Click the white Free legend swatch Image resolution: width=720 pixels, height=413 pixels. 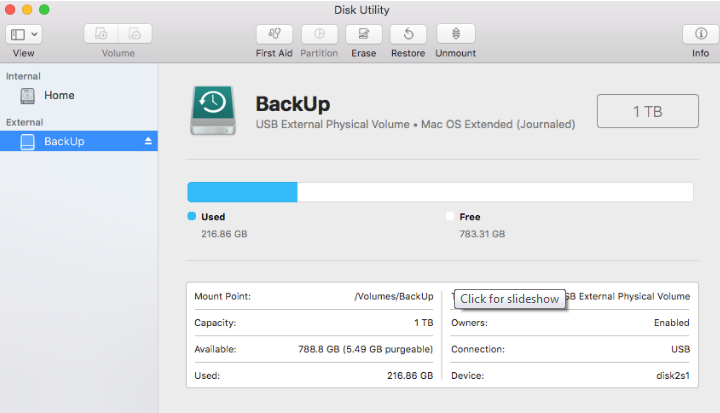coord(450,216)
